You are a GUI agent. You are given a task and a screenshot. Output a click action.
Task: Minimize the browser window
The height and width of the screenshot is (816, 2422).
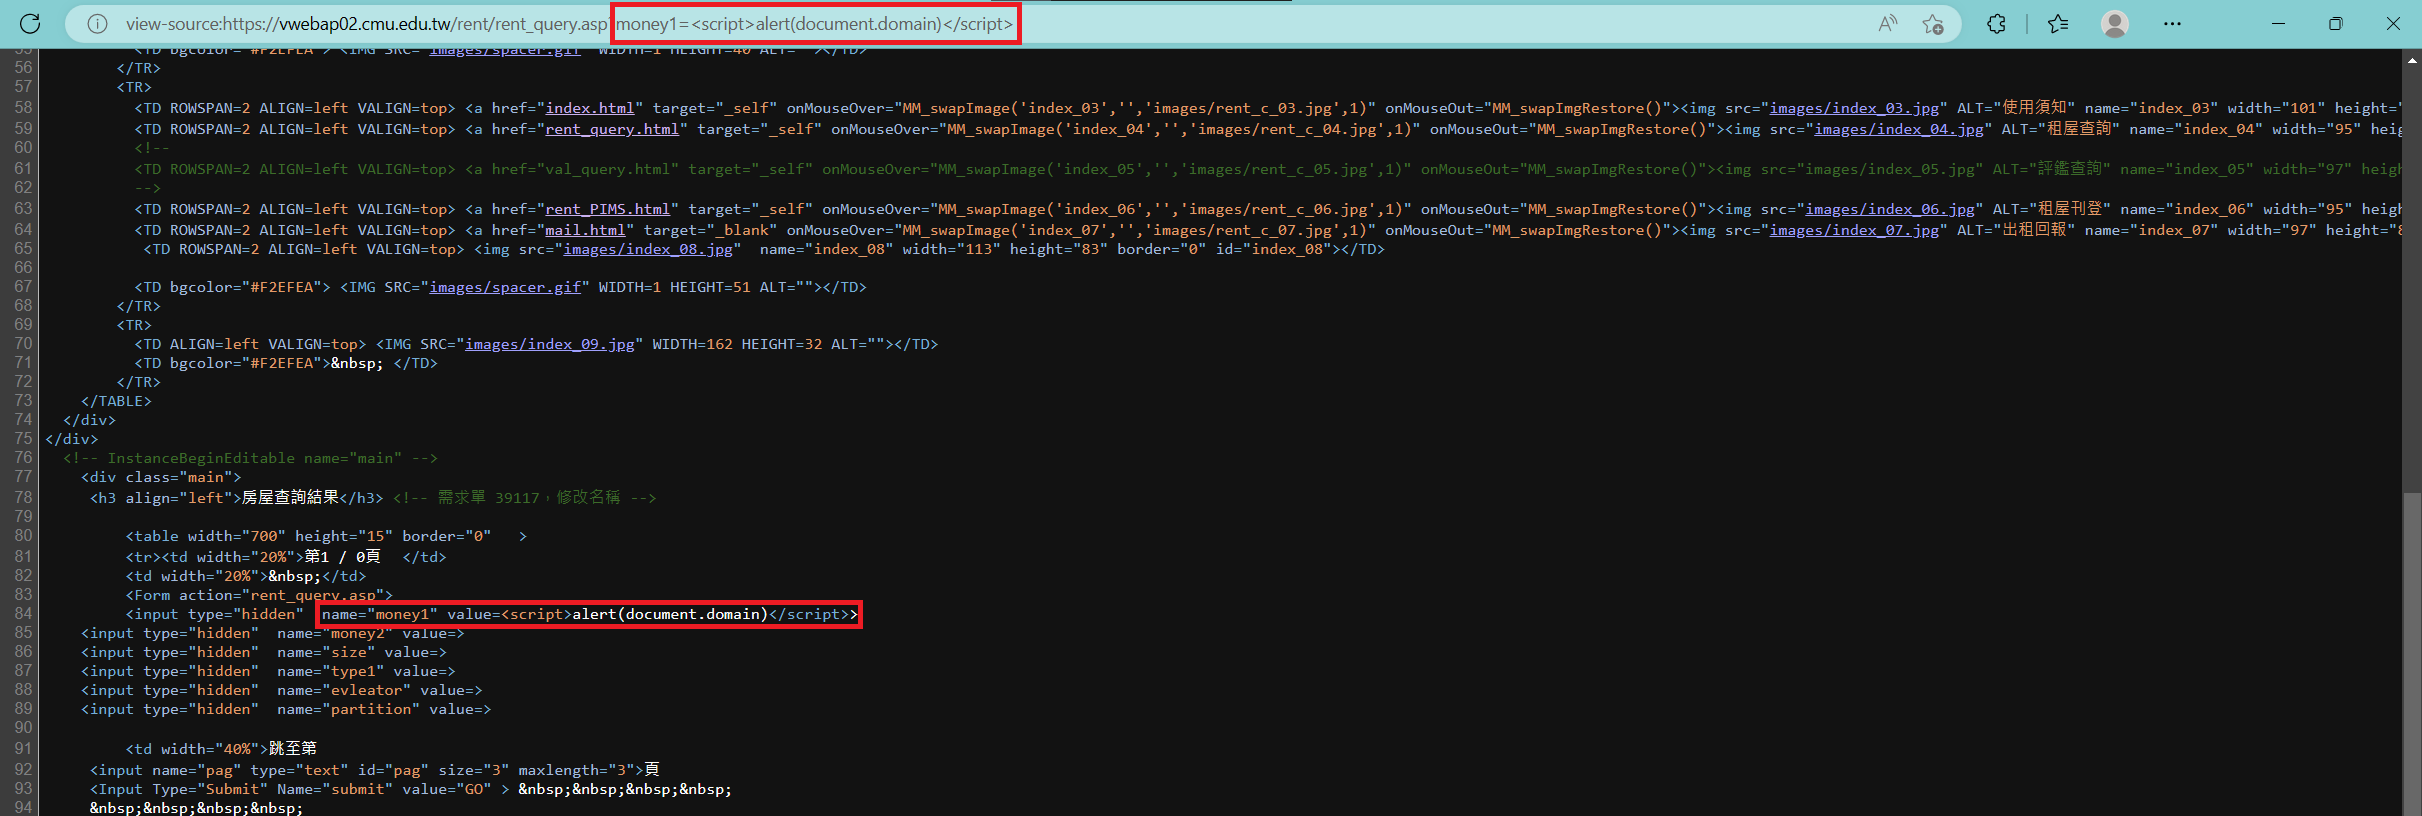(2279, 24)
